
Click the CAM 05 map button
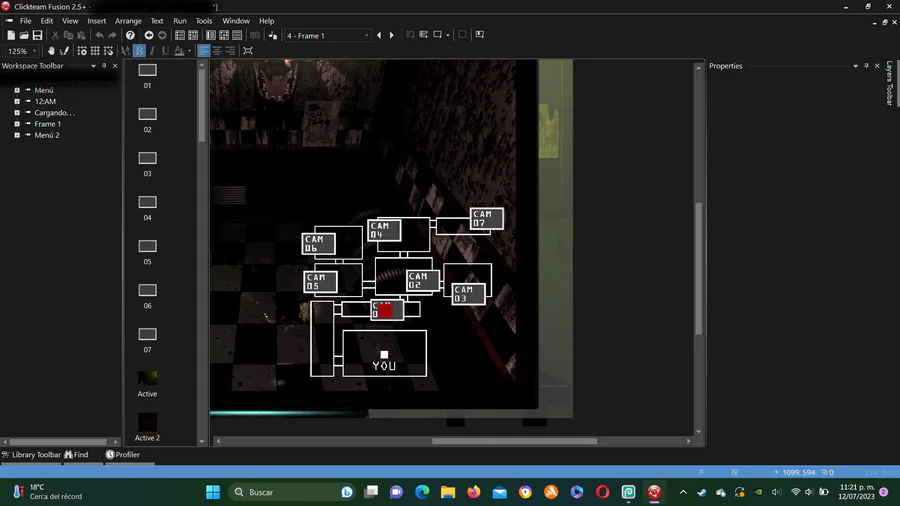(x=320, y=282)
